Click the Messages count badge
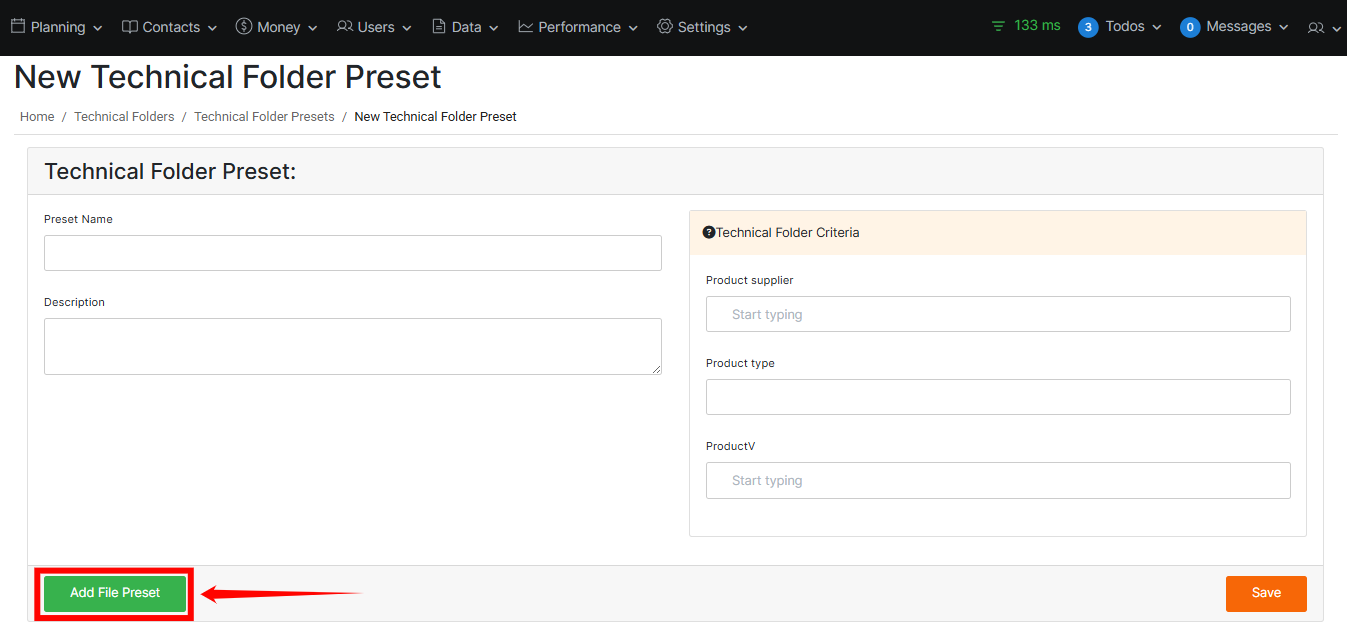 pyautogui.click(x=1190, y=27)
